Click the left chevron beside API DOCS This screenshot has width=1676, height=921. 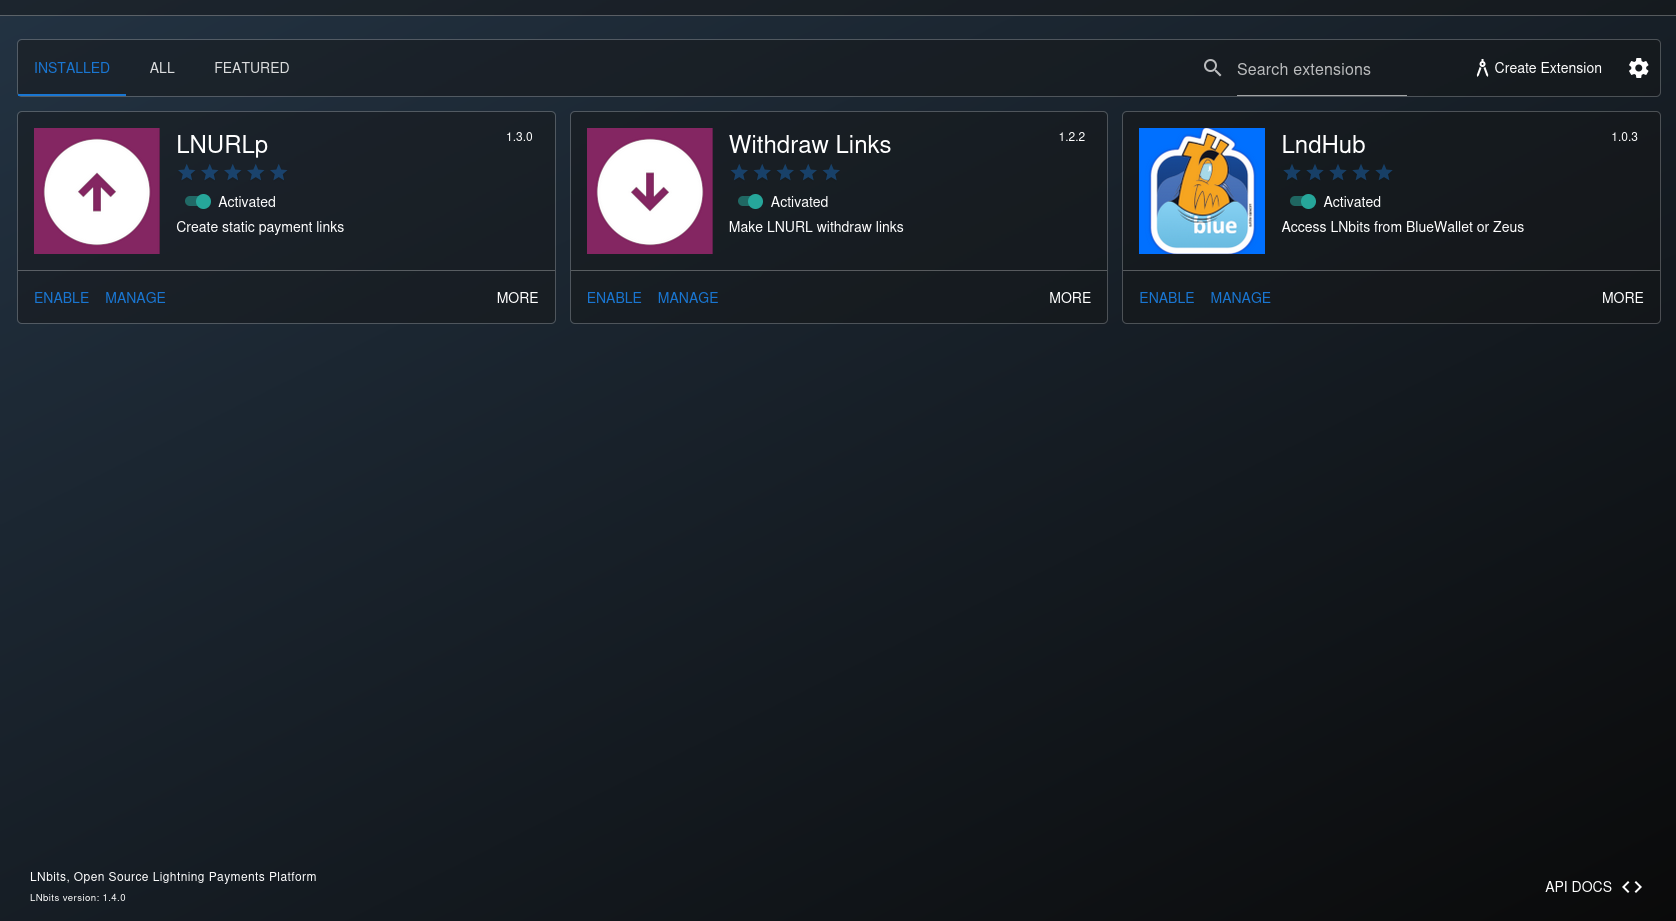[1625, 886]
